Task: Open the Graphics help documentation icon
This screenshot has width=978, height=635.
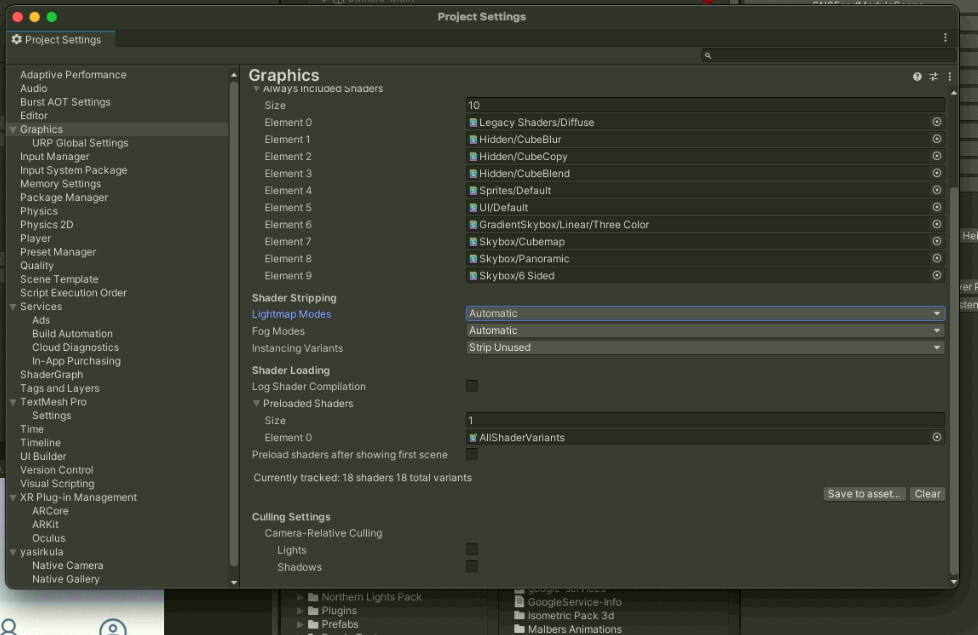Action: point(916,76)
